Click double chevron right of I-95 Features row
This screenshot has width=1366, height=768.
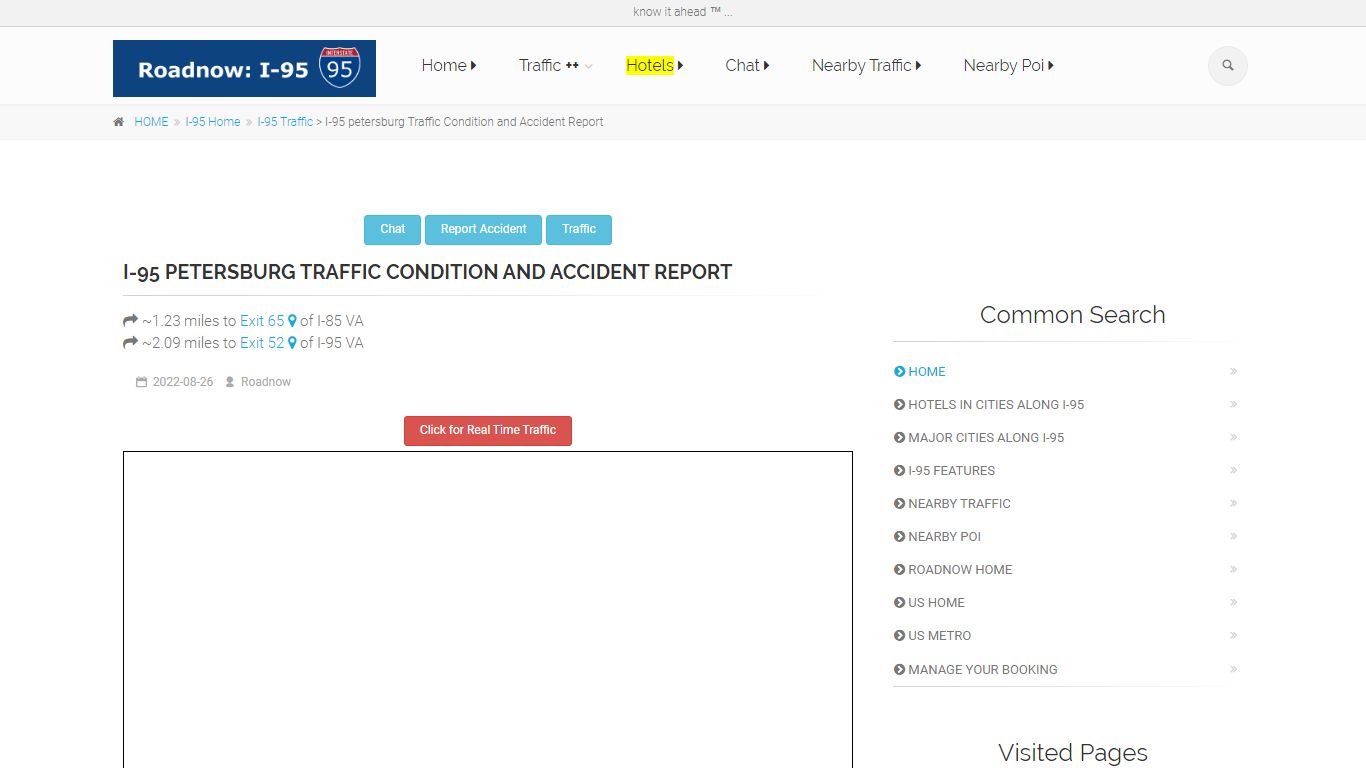[x=1234, y=471]
